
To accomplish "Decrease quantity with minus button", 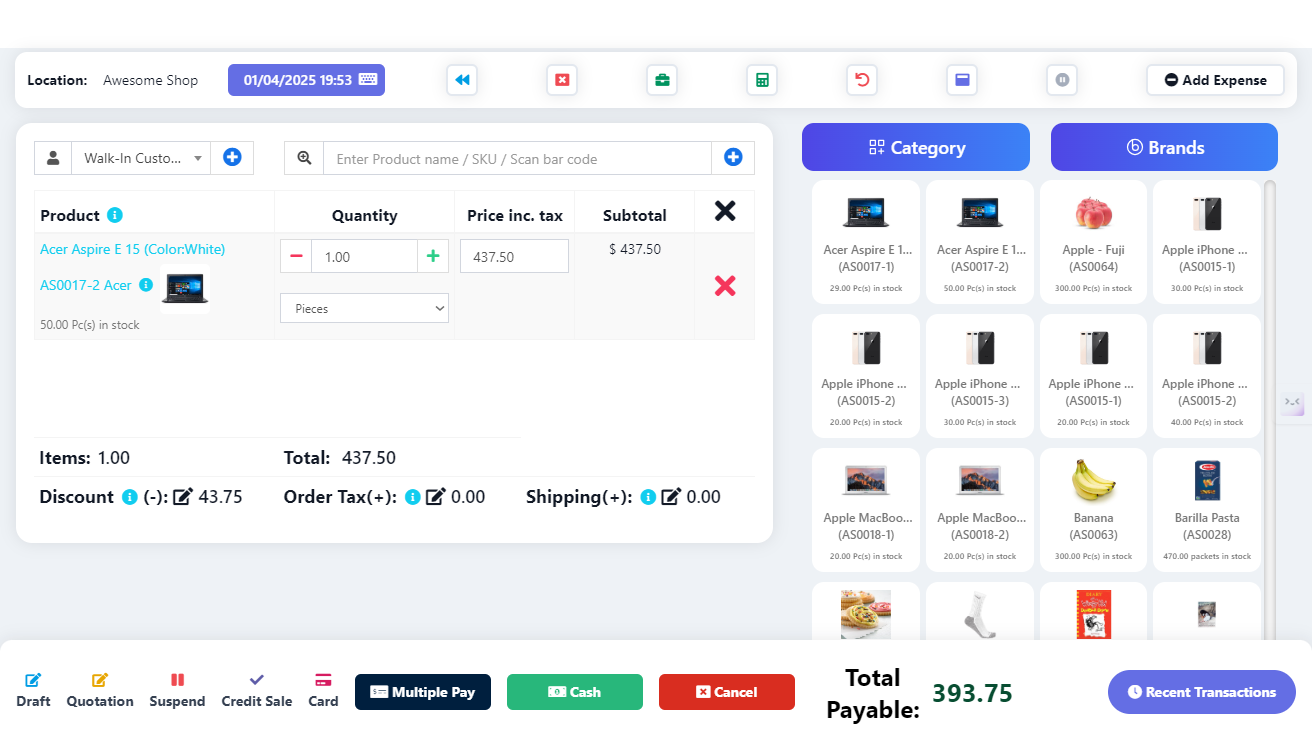I will (296, 256).
